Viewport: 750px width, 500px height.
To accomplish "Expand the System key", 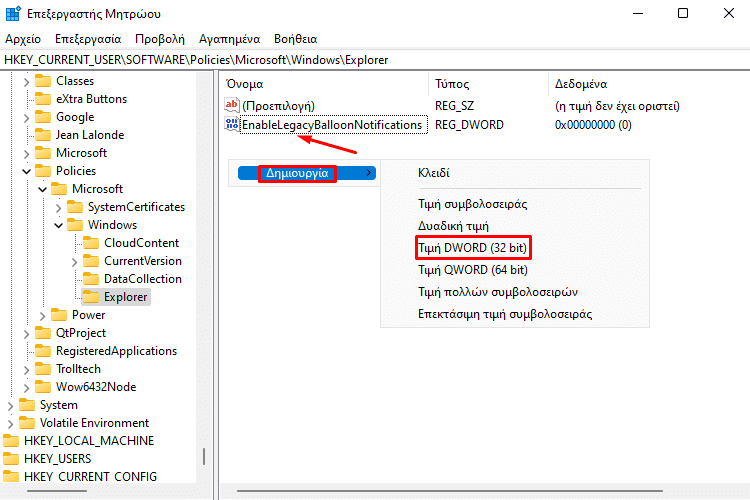I will click(11, 406).
